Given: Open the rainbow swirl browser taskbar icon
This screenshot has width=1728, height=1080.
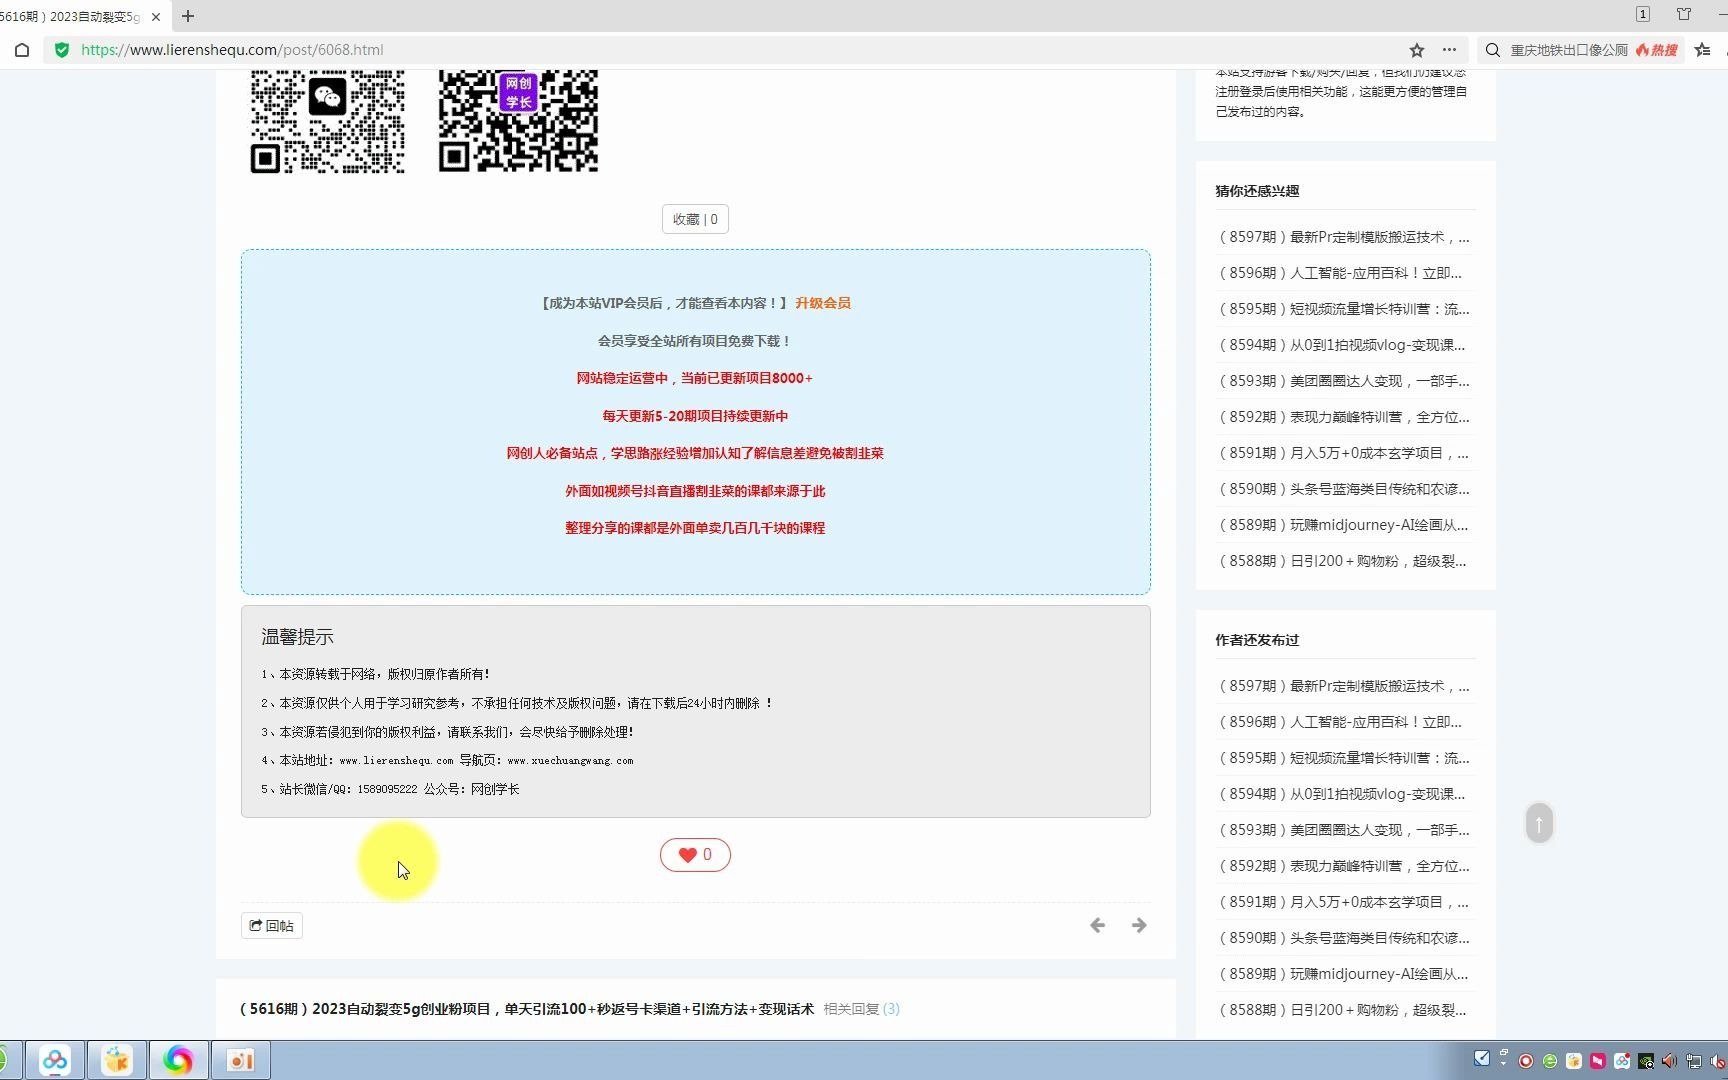Looking at the screenshot, I should tap(179, 1060).
